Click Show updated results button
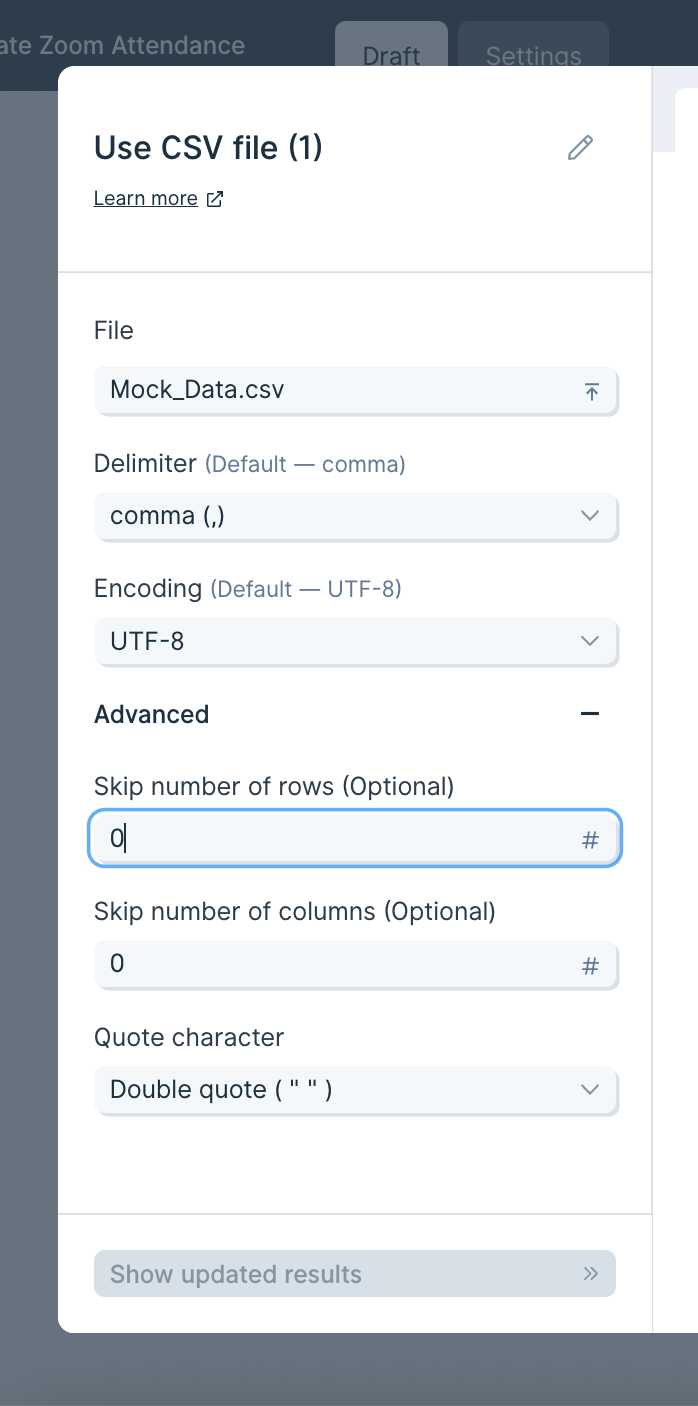 pos(354,1274)
